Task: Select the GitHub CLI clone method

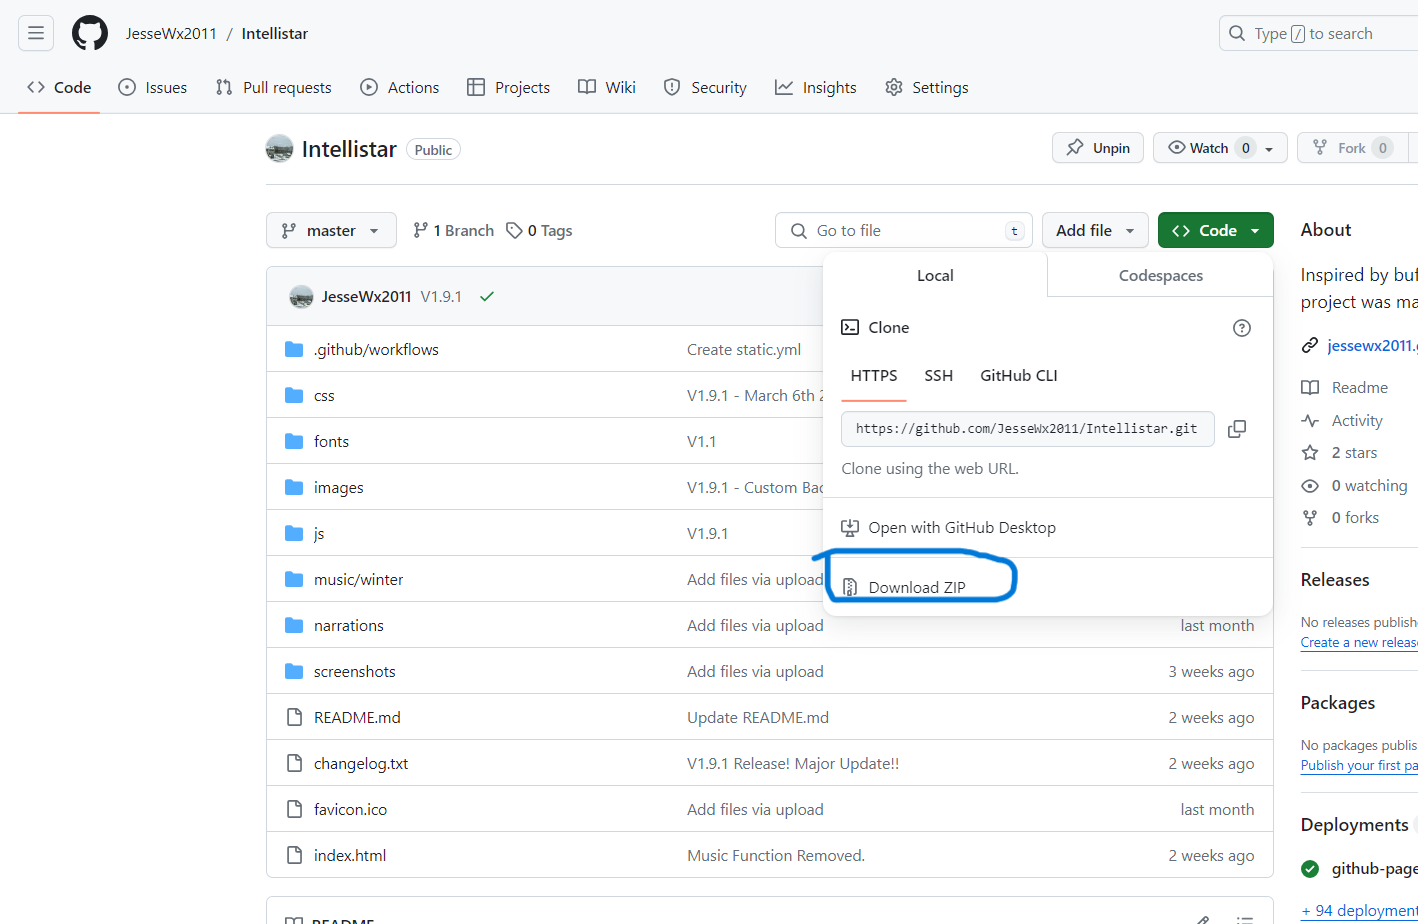Action: [x=1018, y=376]
